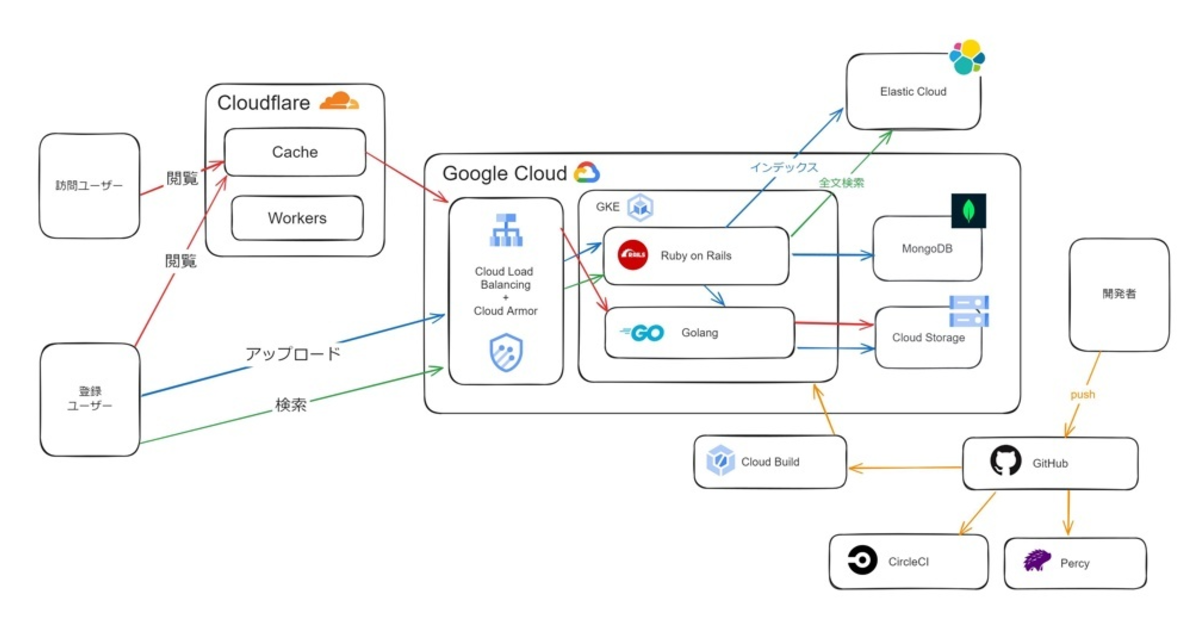Select the orange push label
1200x630 pixels.
click(1083, 394)
